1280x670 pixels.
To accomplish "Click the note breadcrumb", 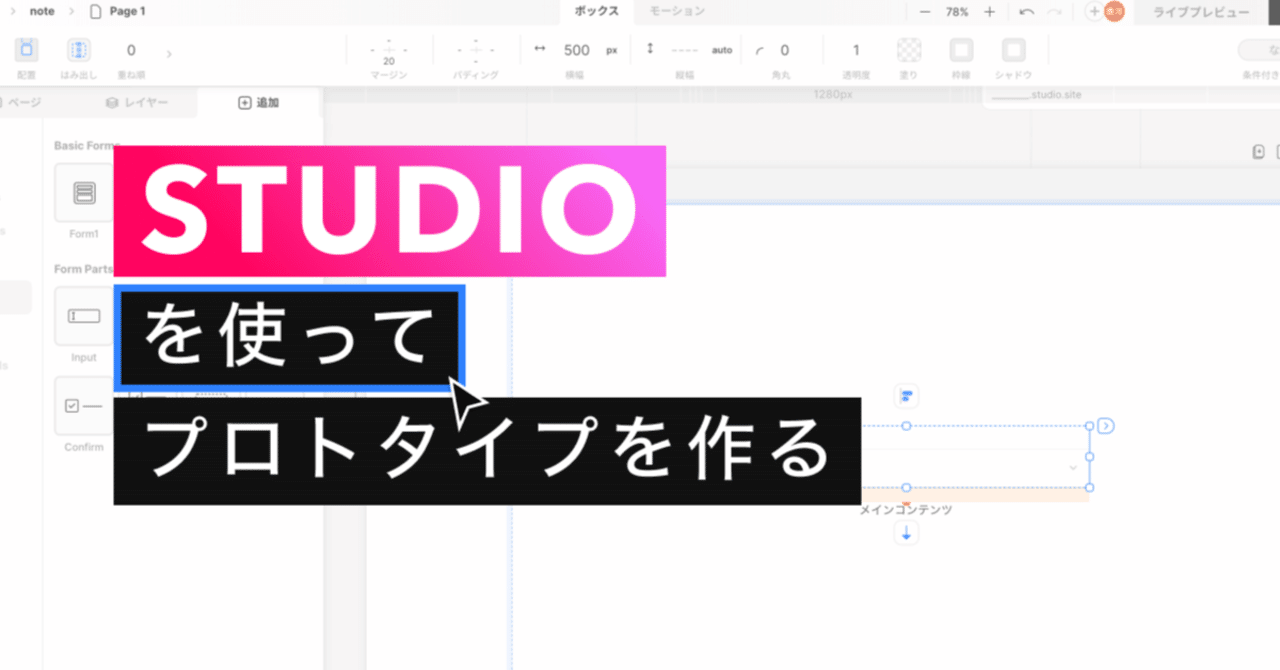I will tap(43, 12).
